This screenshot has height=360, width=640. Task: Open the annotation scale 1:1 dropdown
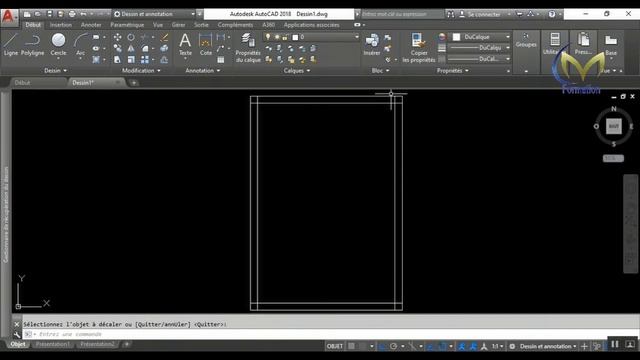pos(497,346)
